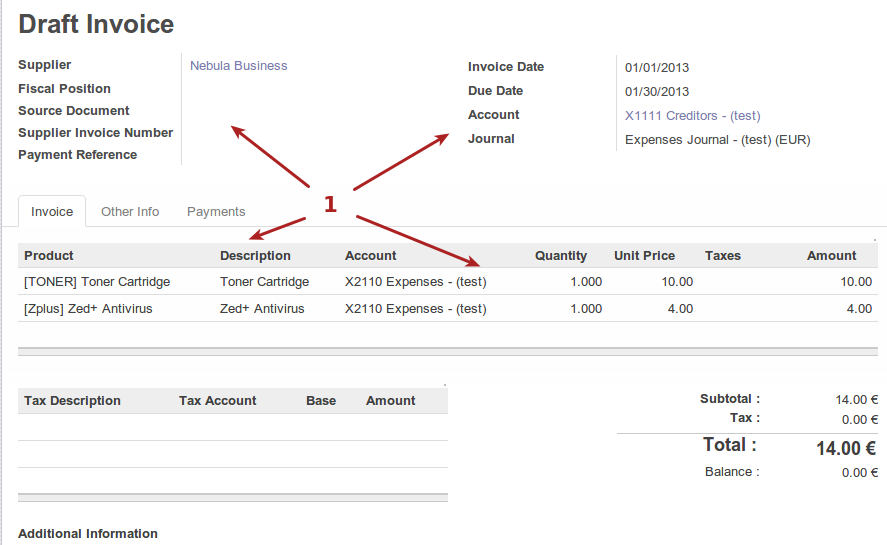
Task: Click the Tax Account column header
Action: point(217,401)
